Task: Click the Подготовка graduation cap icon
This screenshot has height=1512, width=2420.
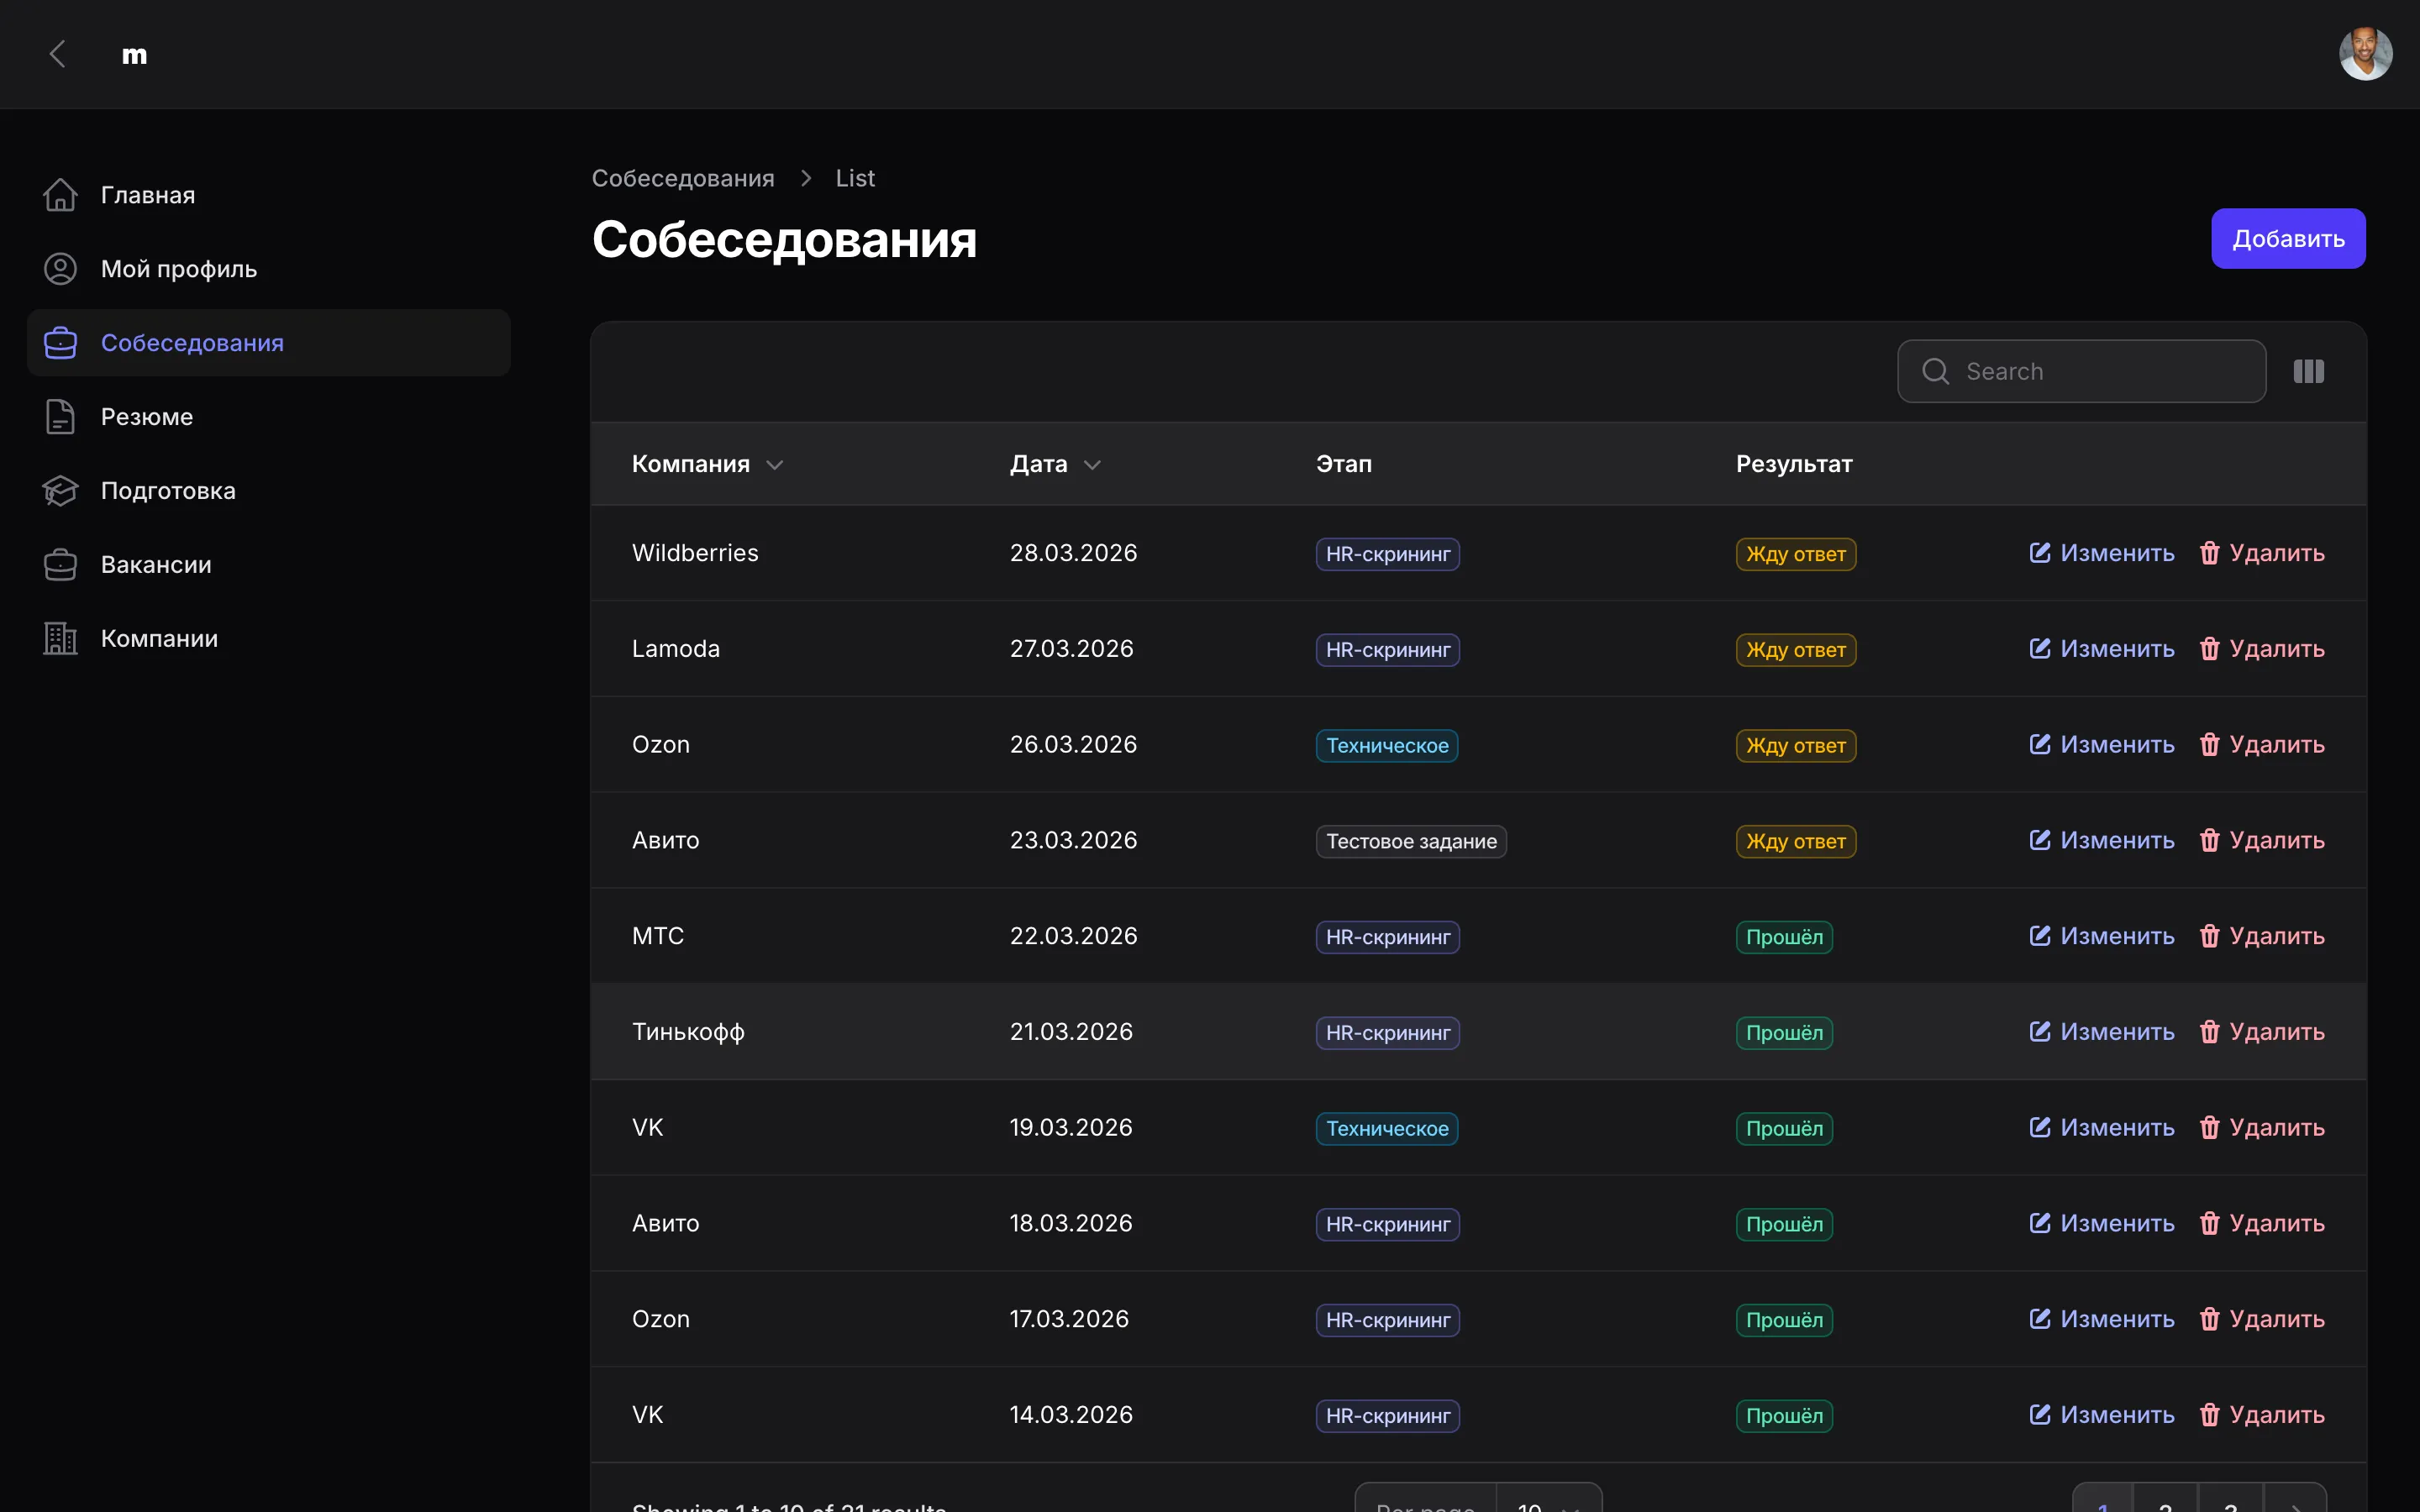Action: click(x=60, y=491)
